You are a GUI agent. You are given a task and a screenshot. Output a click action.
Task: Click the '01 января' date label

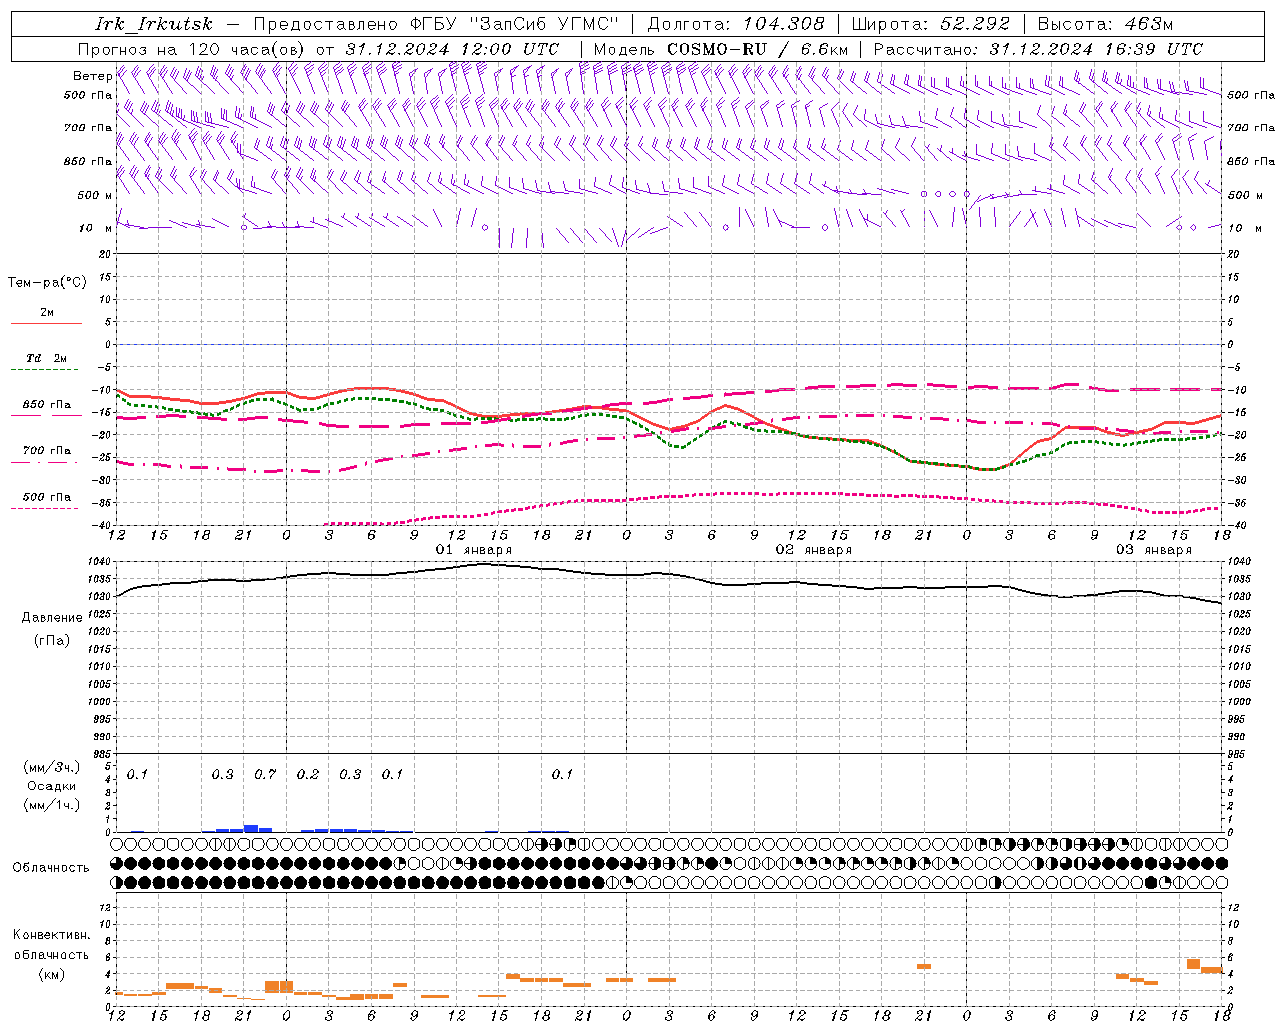coord(474,550)
